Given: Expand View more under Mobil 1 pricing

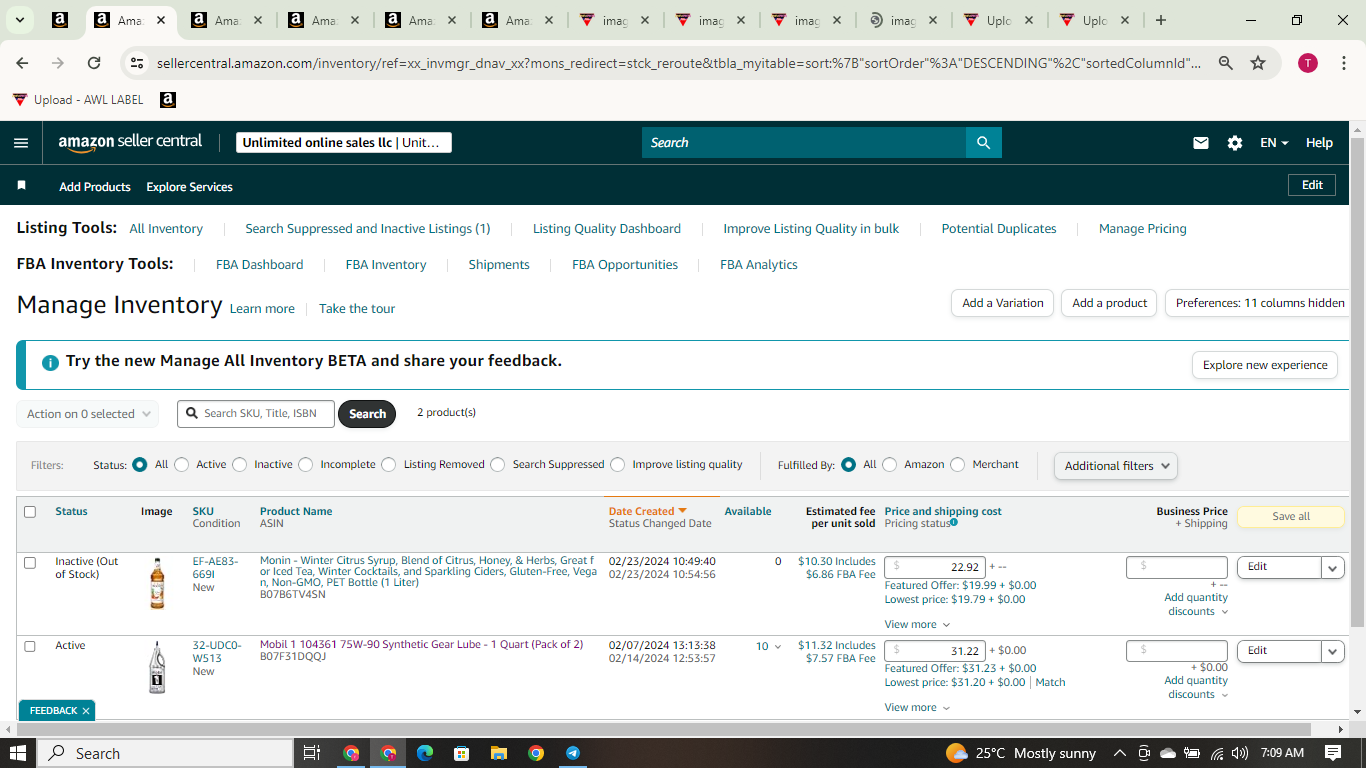Looking at the screenshot, I should [917, 708].
